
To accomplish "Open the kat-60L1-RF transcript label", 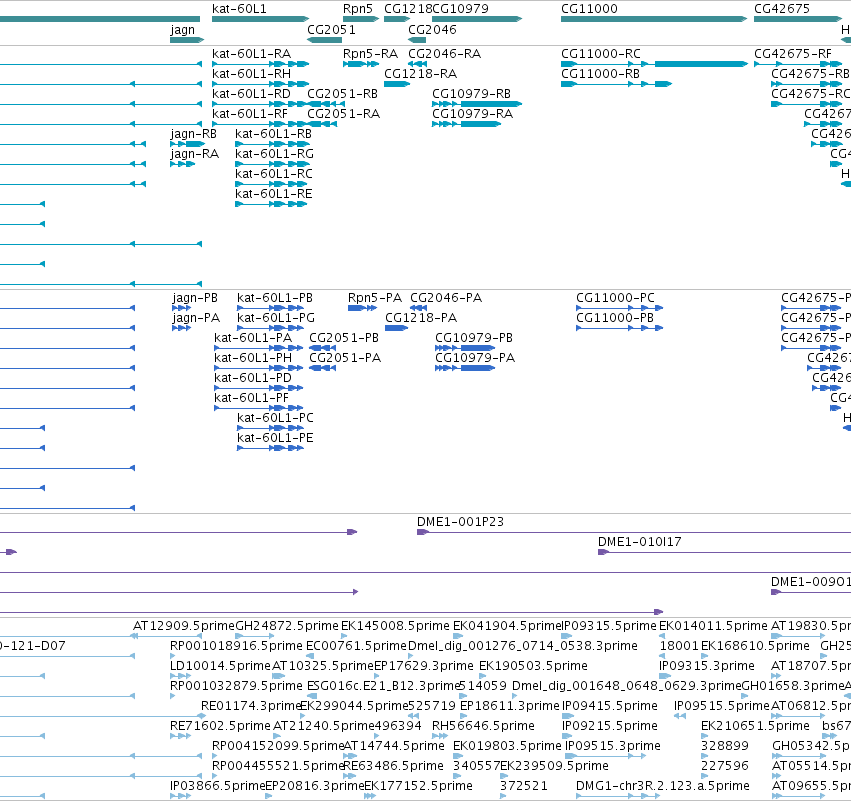I will click(x=250, y=114).
